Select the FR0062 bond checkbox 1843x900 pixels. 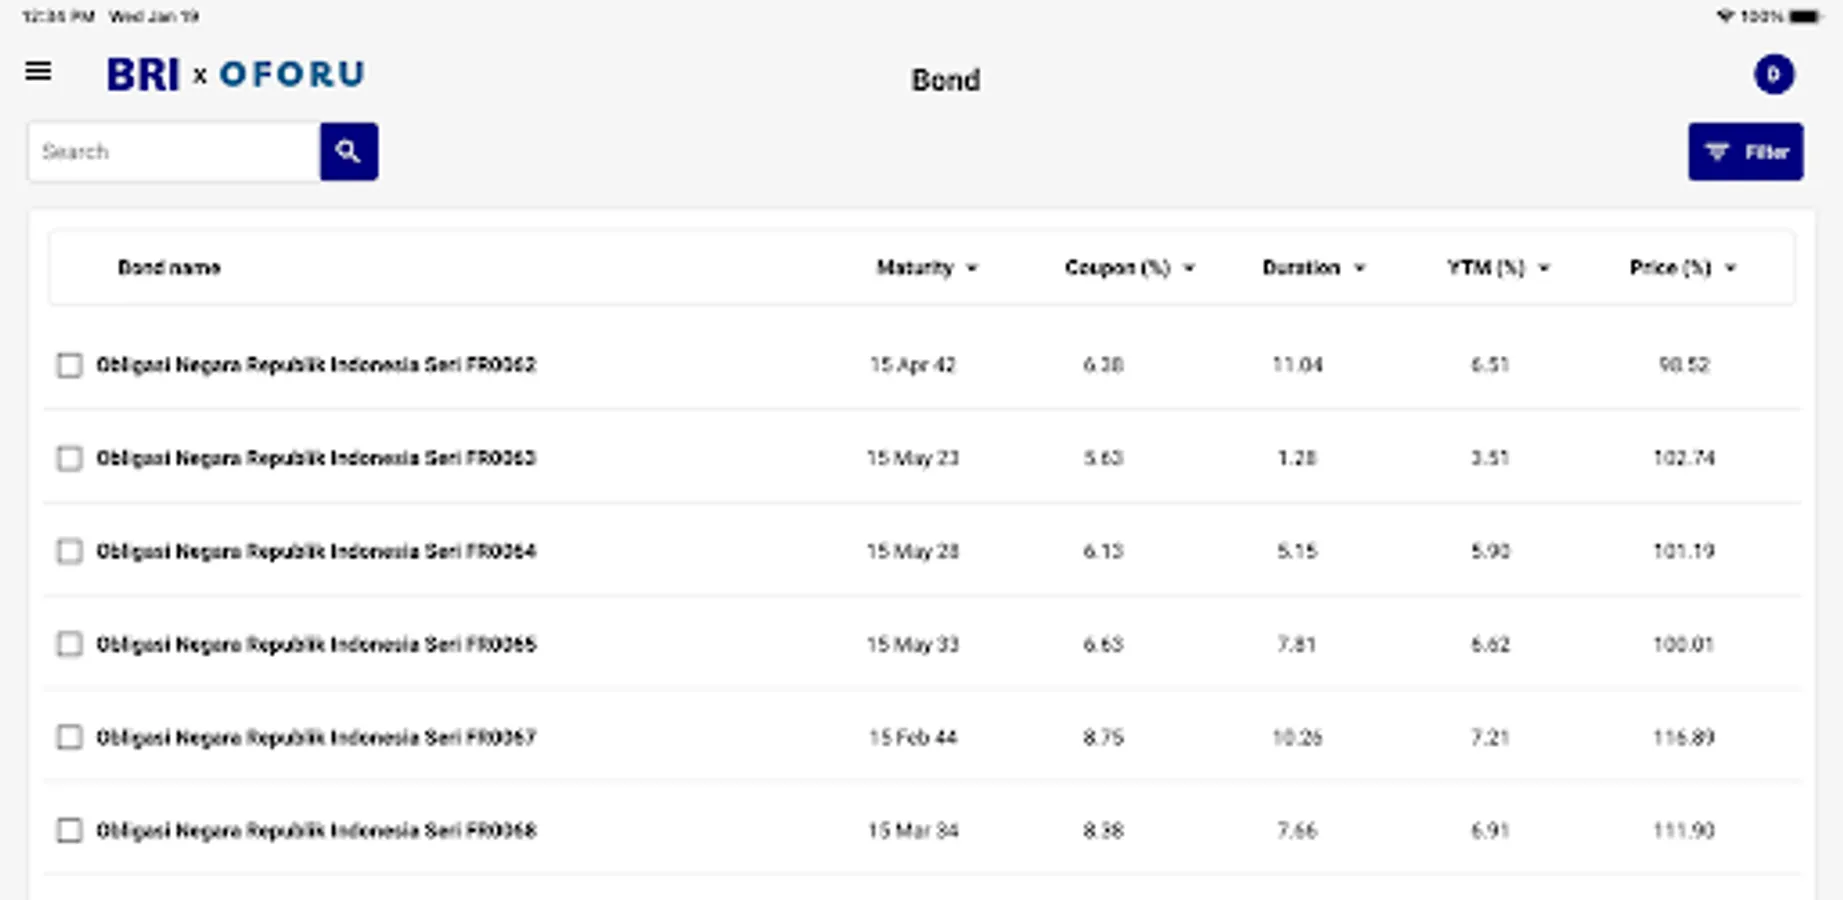point(70,366)
